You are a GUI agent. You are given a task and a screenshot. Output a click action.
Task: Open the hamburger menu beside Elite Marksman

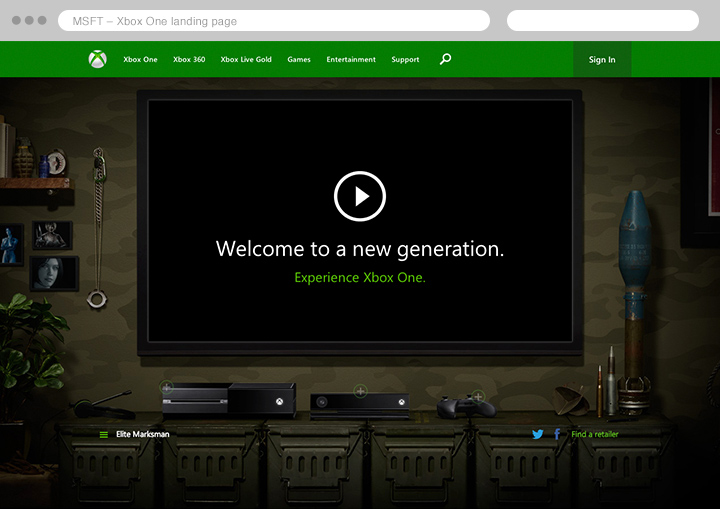pyautogui.click(x=104, y=435)
